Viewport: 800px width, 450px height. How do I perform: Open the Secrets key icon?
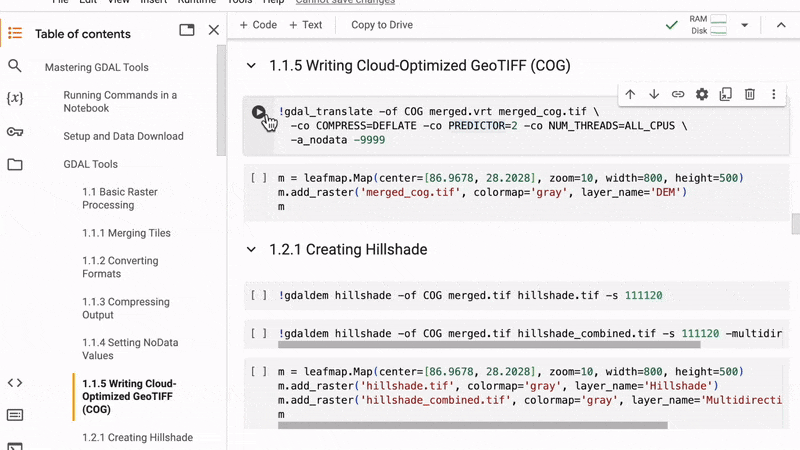tap(15, 132)
